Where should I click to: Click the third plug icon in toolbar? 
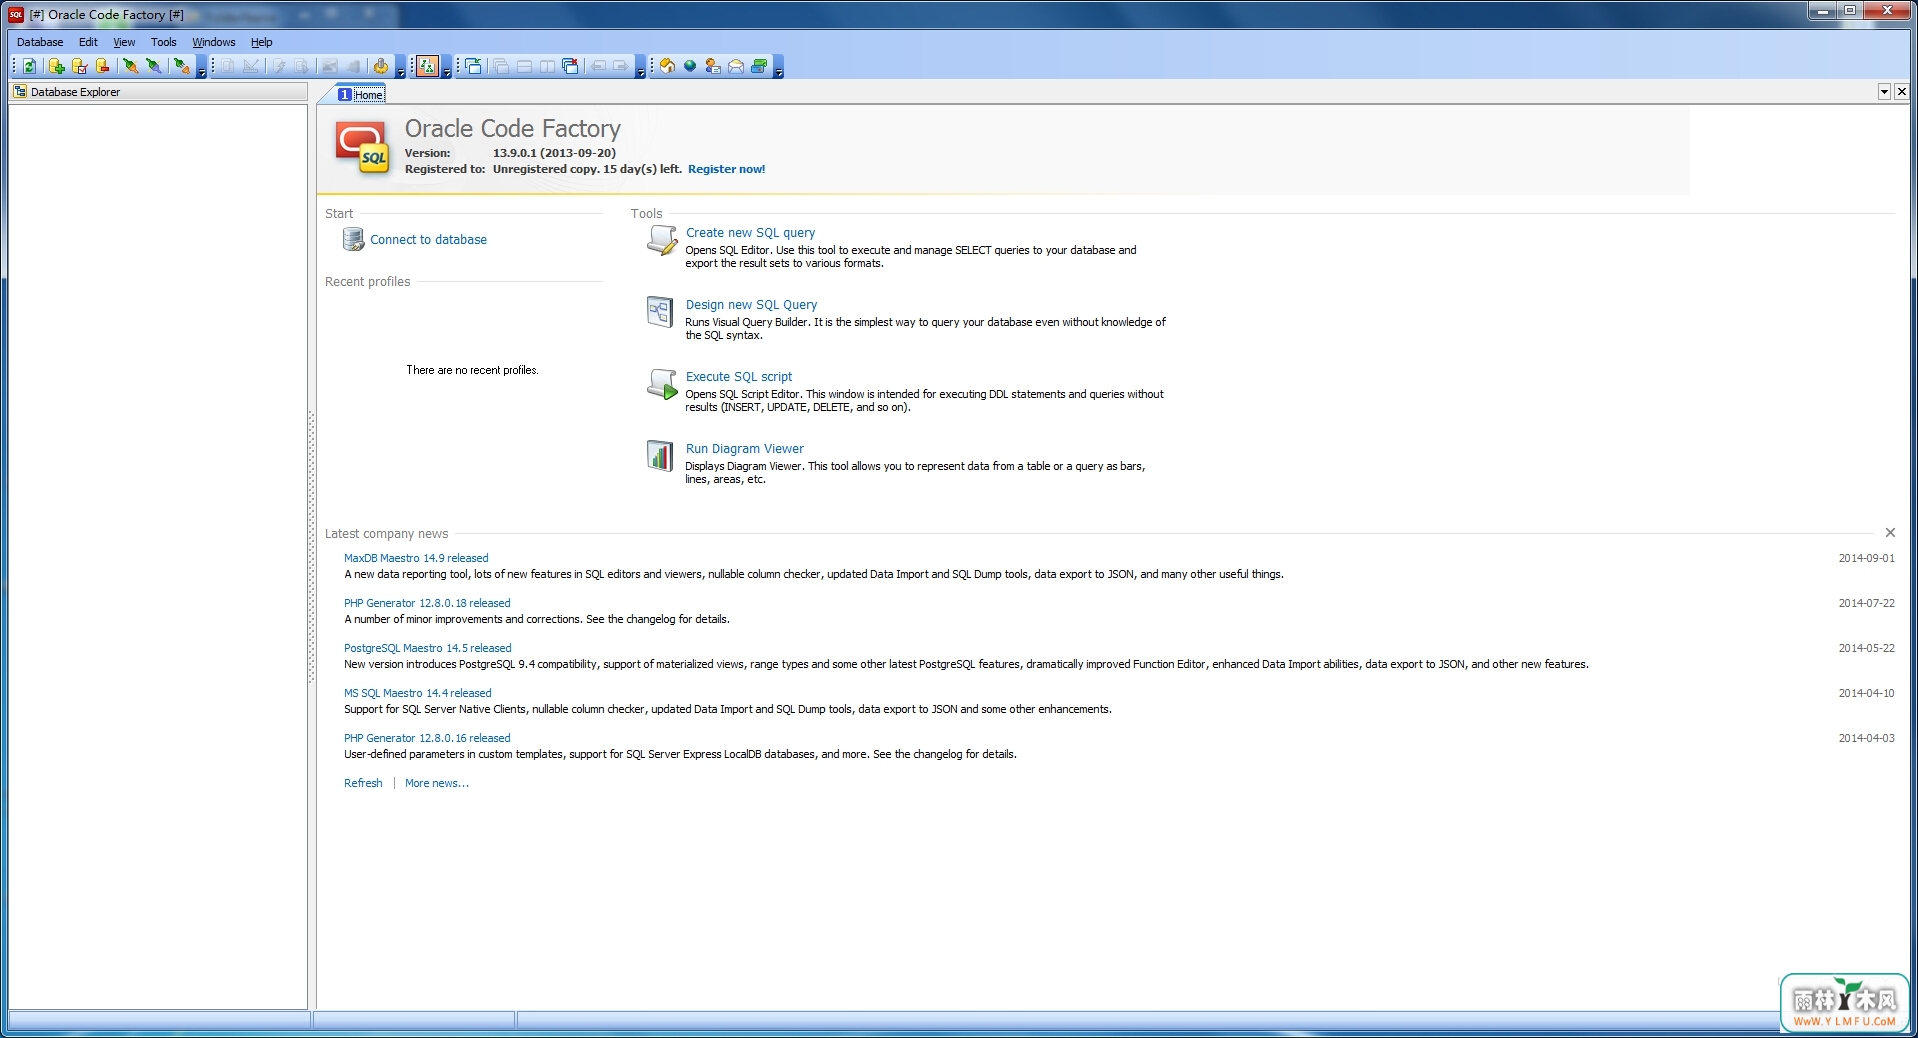click(x=181, y=66)
